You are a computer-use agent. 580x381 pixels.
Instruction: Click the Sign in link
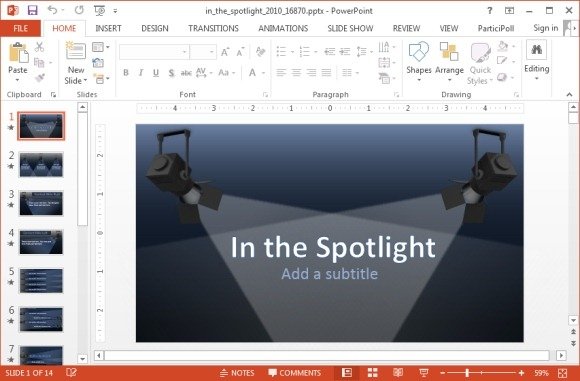[x=546, y=28]
